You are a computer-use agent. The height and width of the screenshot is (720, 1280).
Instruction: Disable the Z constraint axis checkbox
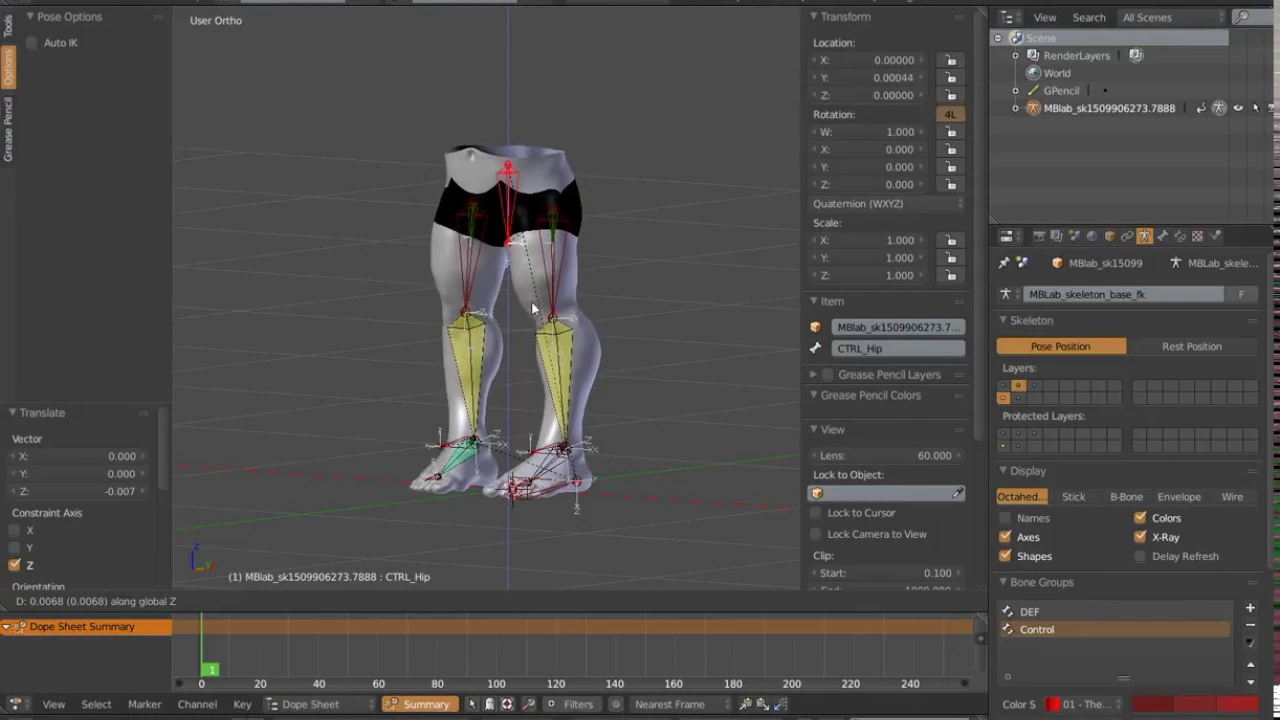(15, 565)
